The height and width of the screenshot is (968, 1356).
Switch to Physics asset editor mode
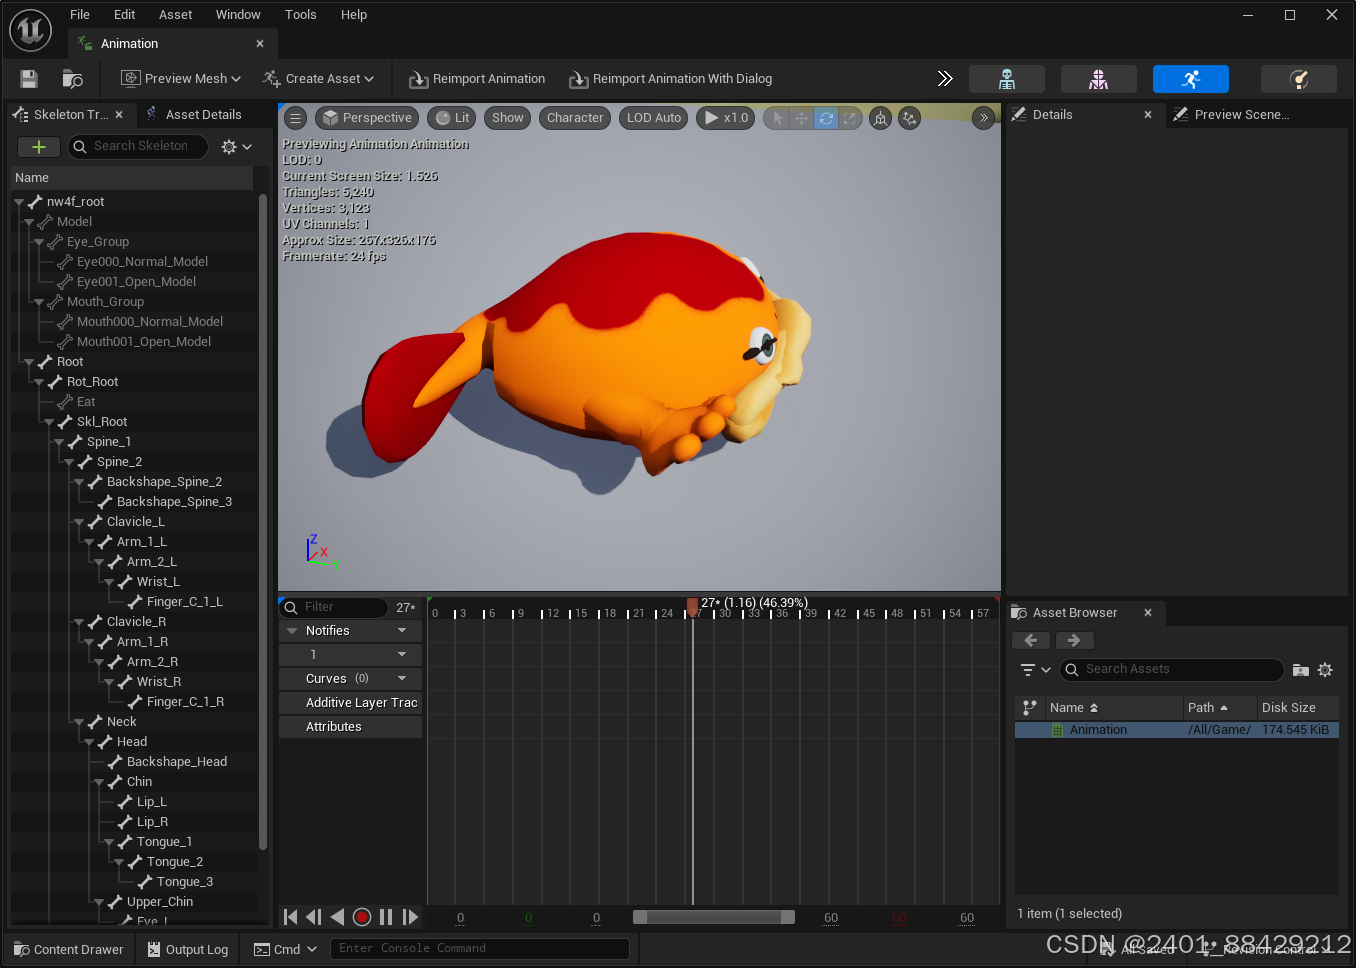(x=1299, y=79)
